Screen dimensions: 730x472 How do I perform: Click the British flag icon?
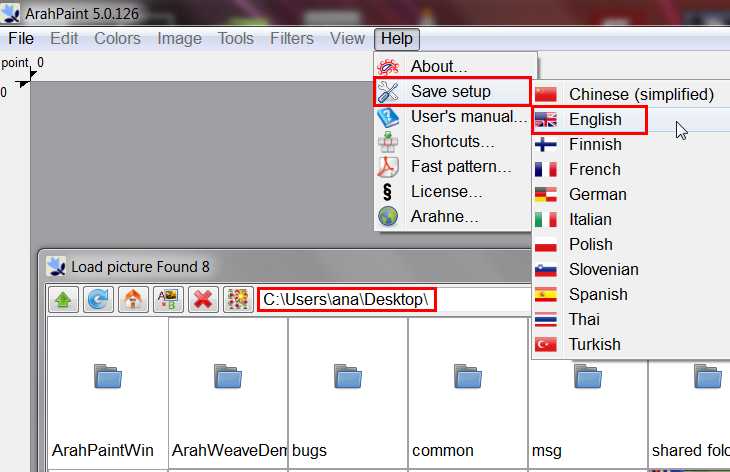(546, 120)
